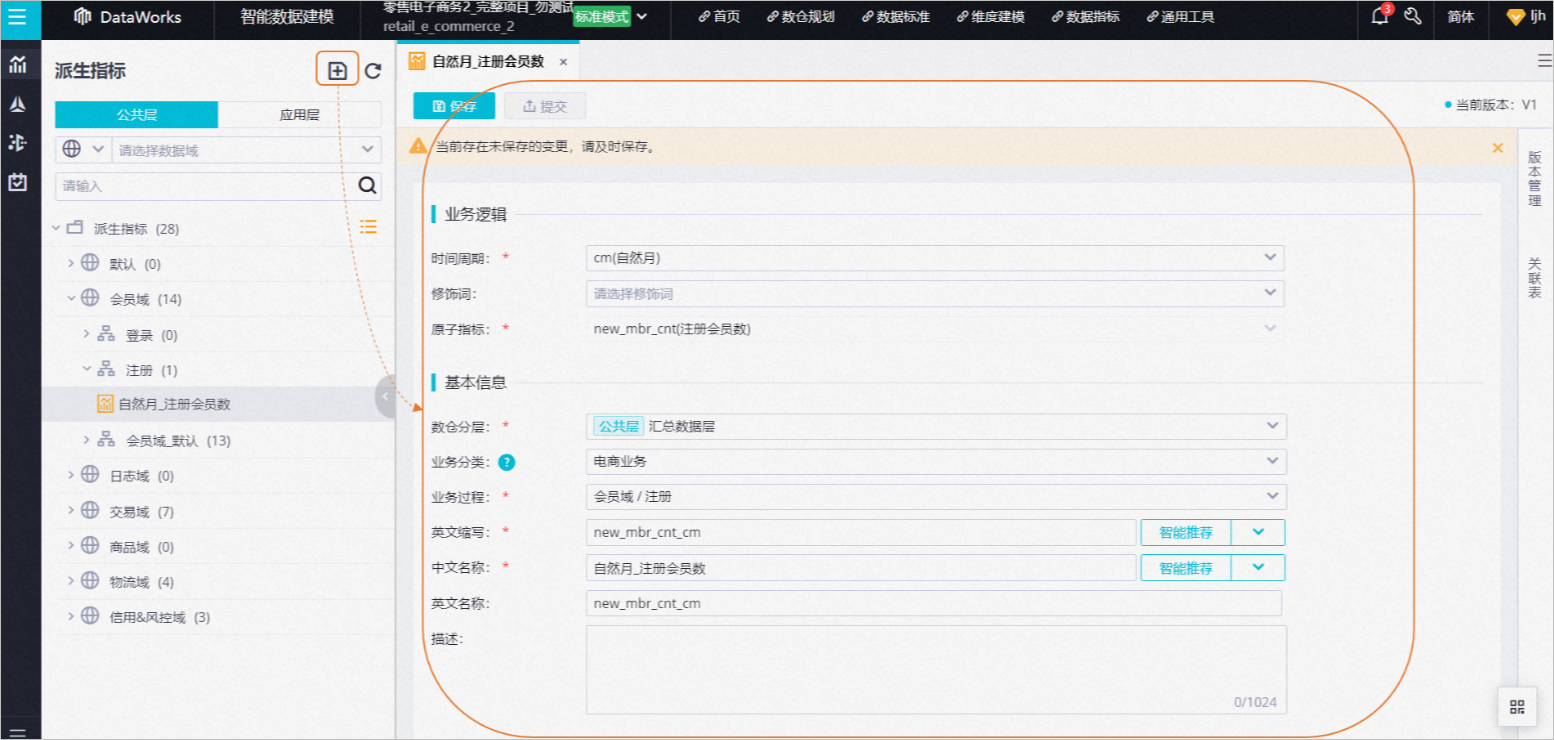1554x740 pixels.
Task: Switch to the 应用层 tab
Action: pos(300,115)
